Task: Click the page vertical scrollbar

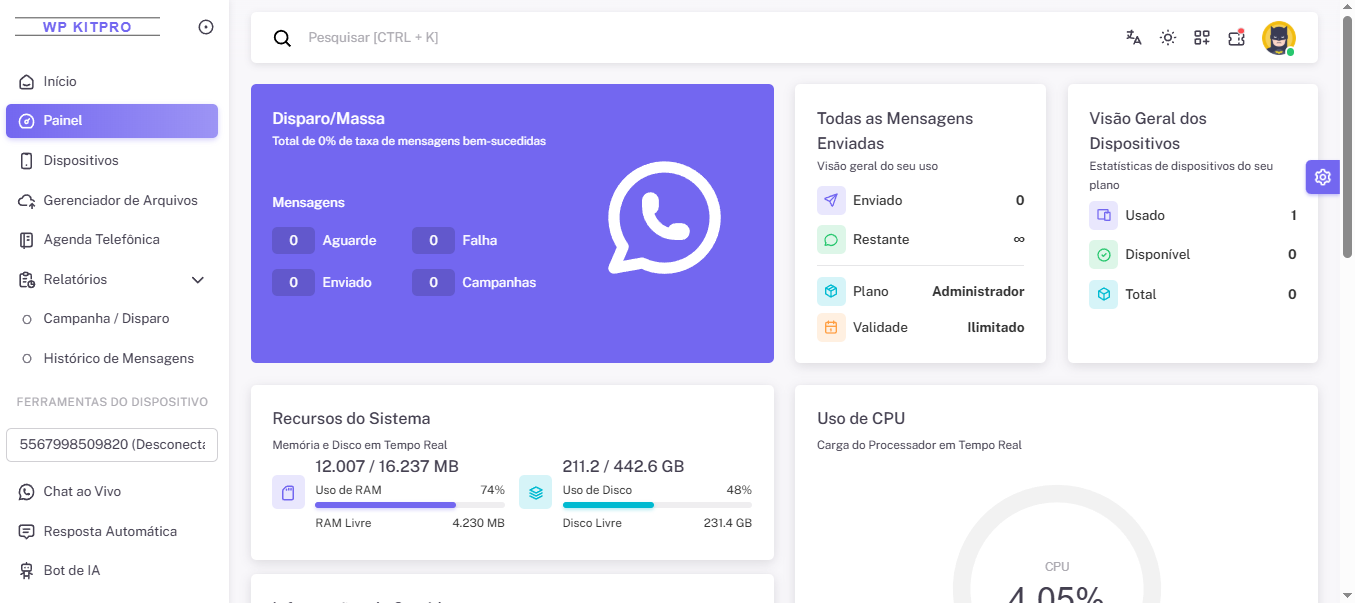Action: [1347, 140]
